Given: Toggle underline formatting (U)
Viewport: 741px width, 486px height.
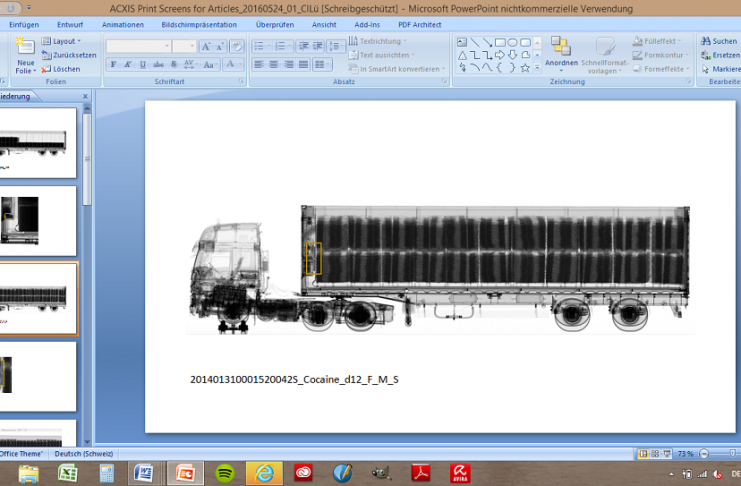Looking at the screenshot, I should [x=144, y=64].
